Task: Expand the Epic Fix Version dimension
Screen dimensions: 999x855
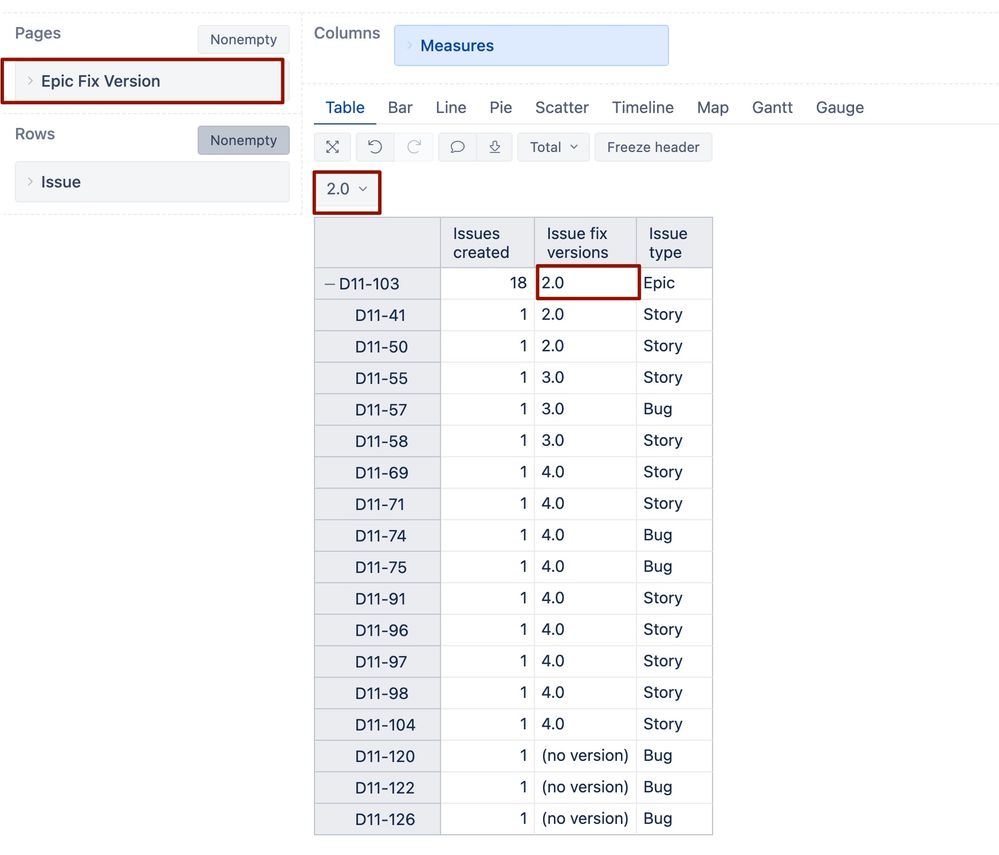Action: [x=30, y=81]
